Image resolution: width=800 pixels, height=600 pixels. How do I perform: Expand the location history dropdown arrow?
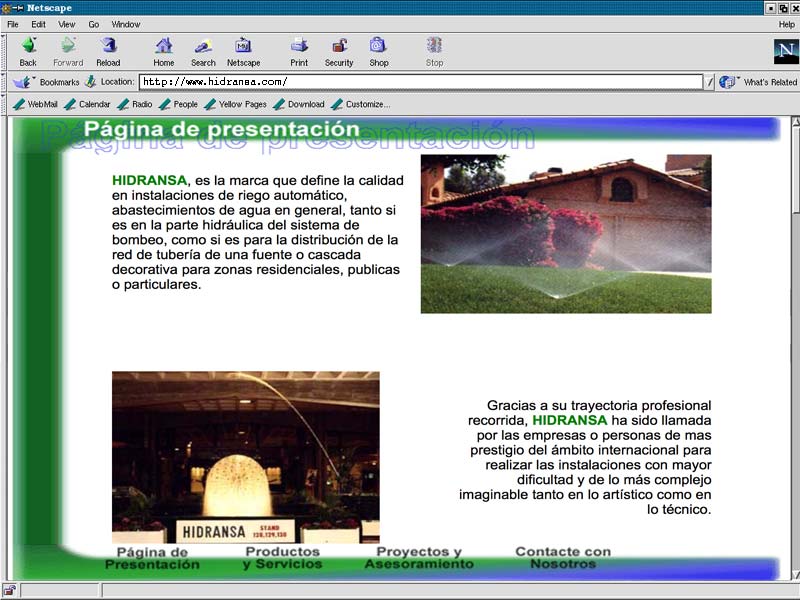point(709,82)
